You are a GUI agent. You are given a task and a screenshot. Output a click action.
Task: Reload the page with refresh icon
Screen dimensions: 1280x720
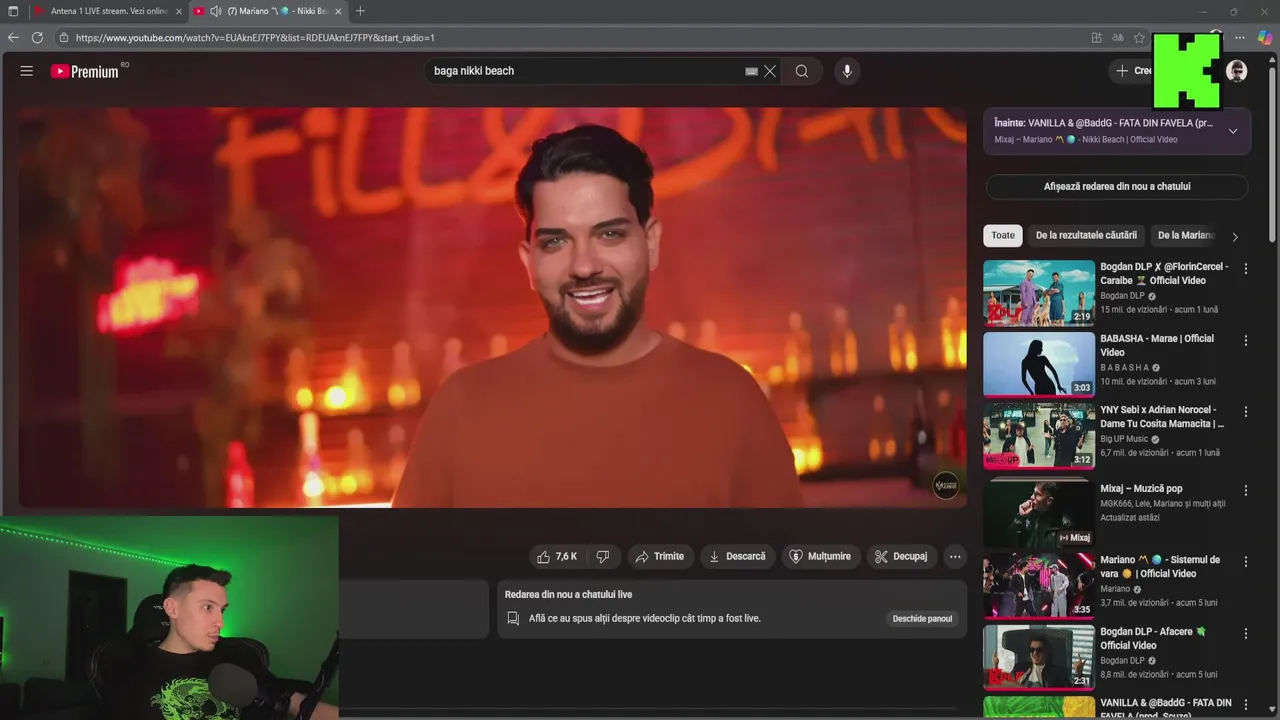(x=37, y=38)
